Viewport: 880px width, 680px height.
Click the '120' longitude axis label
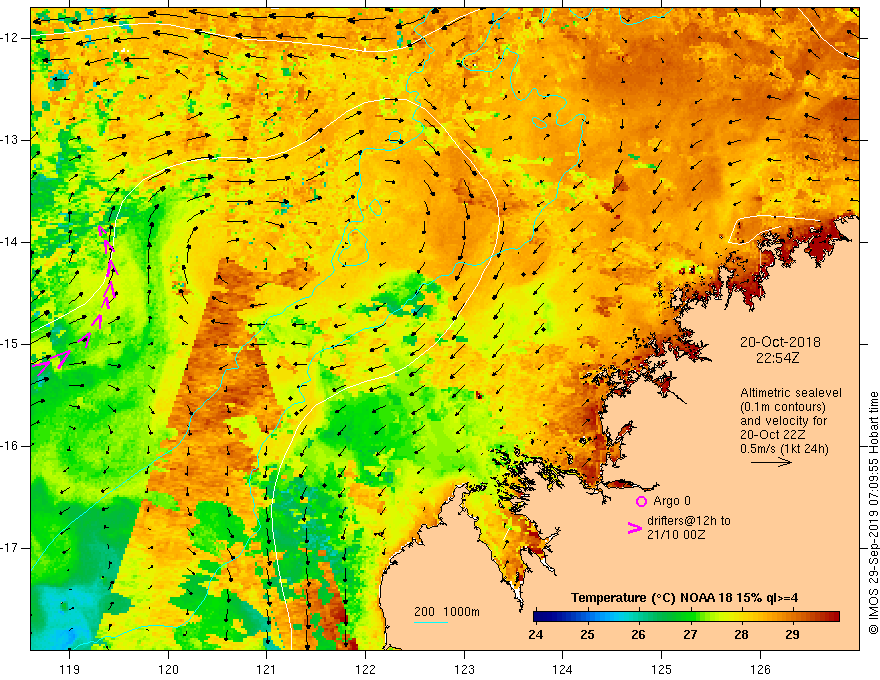(168, 669)
